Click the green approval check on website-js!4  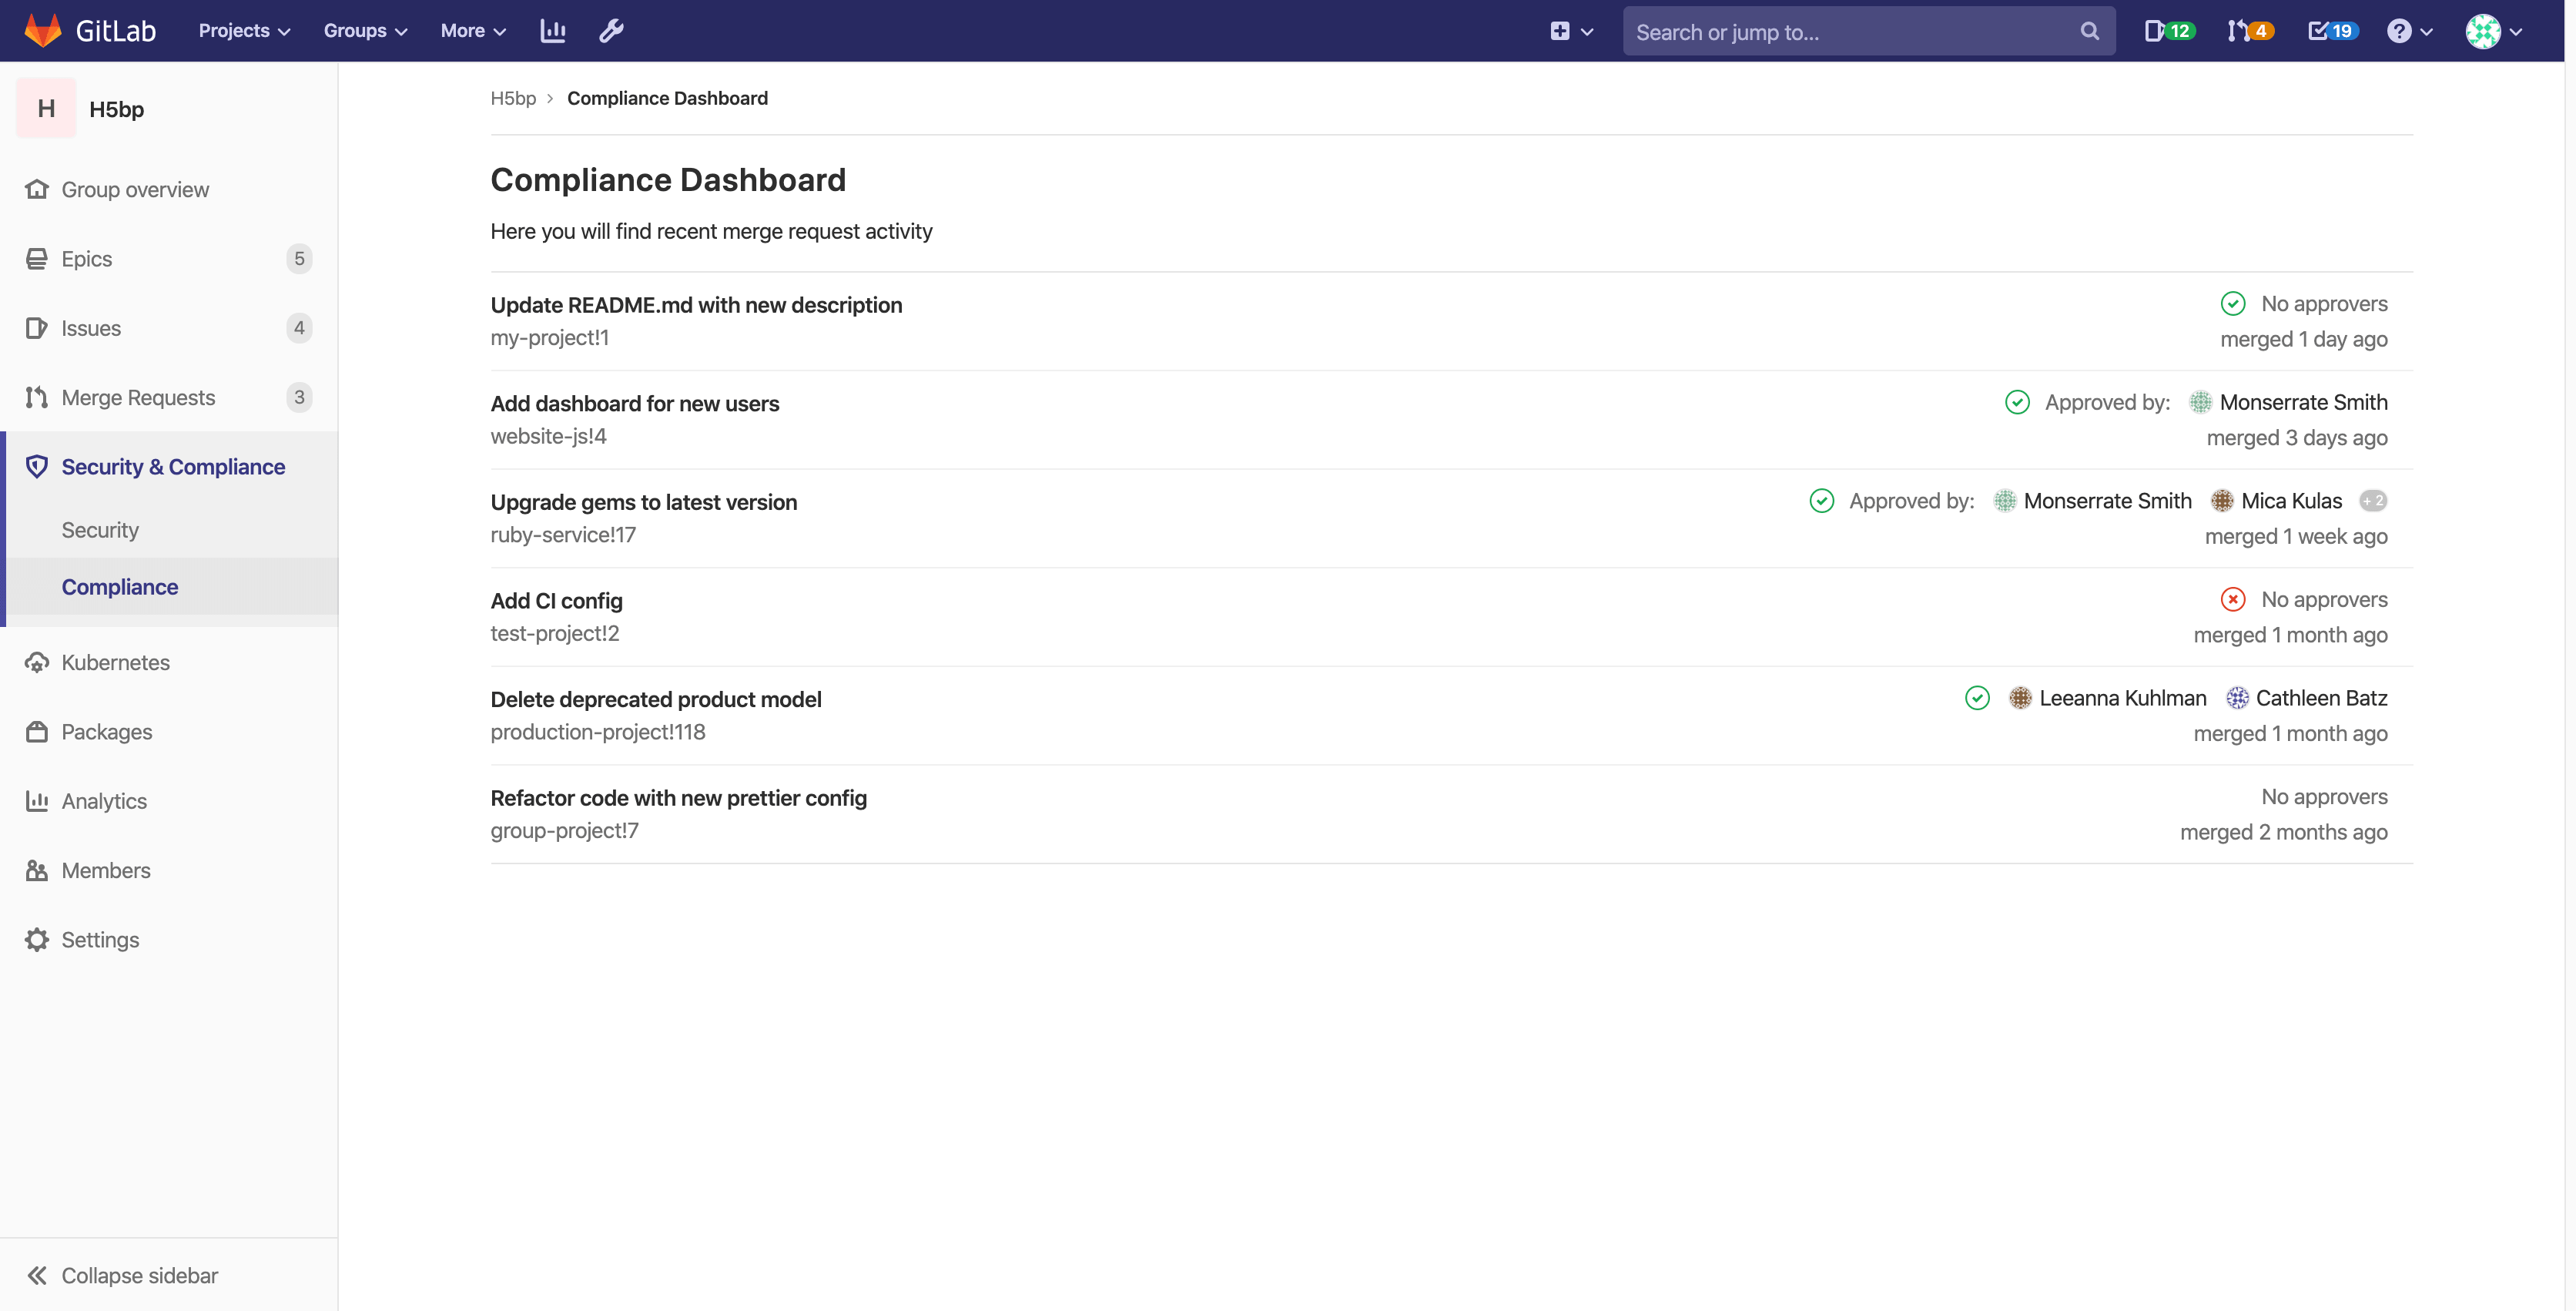2017,402
